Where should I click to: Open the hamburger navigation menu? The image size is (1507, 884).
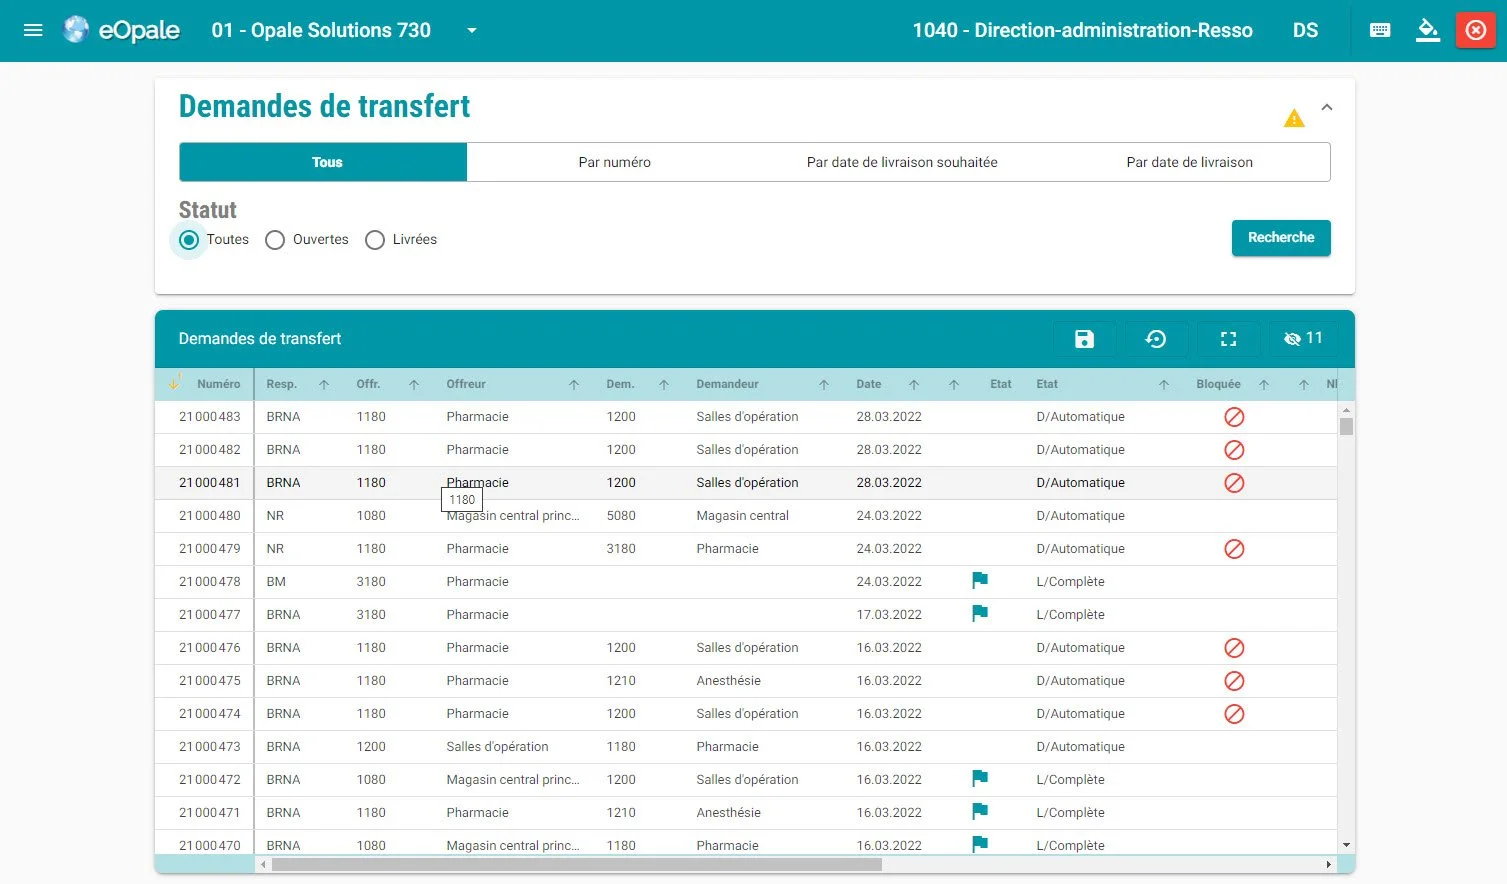[x=33, y=30]
